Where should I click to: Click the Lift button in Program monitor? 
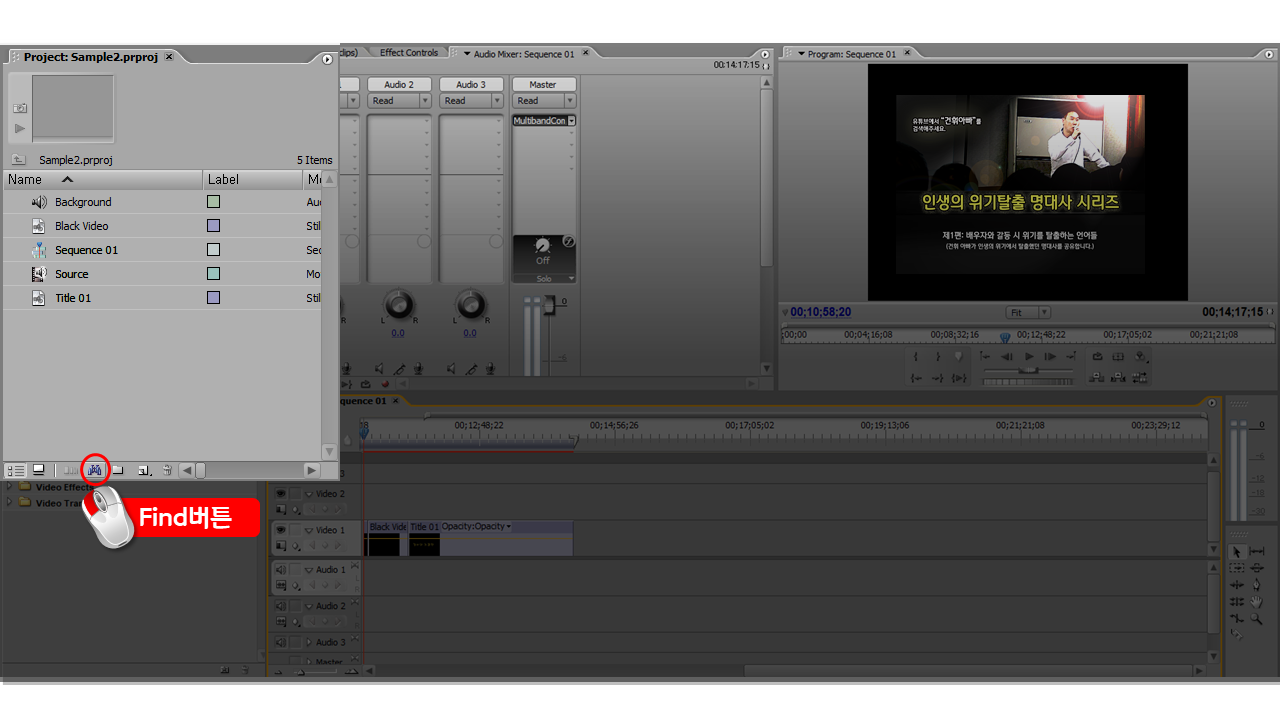pyautogui.click(x=1096, y=378)
